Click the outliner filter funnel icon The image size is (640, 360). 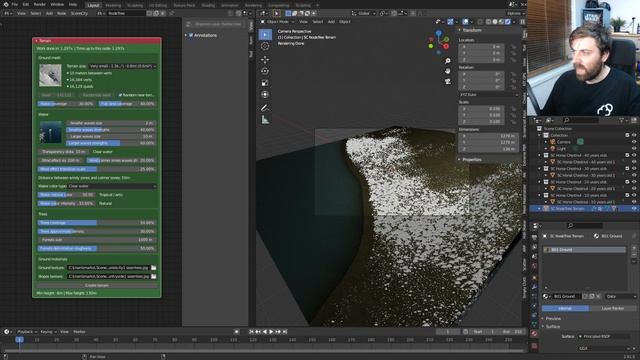click(622, 120)
